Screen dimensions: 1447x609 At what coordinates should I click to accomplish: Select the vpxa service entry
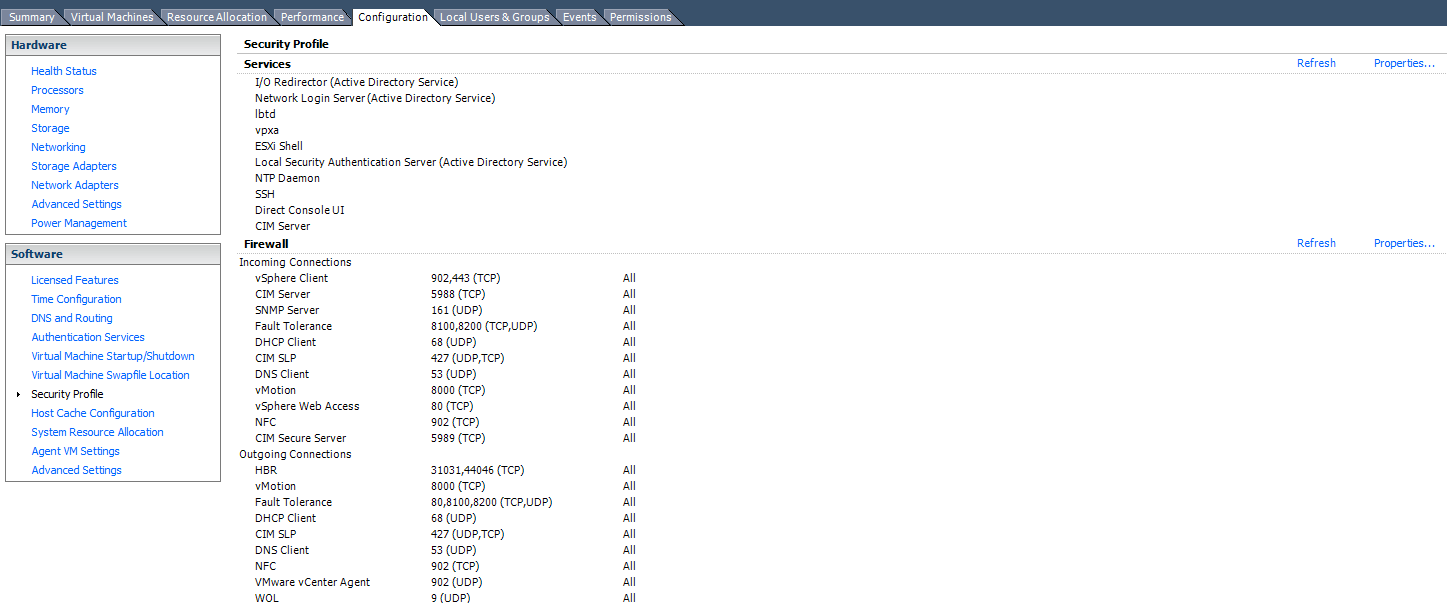point(267,130)
